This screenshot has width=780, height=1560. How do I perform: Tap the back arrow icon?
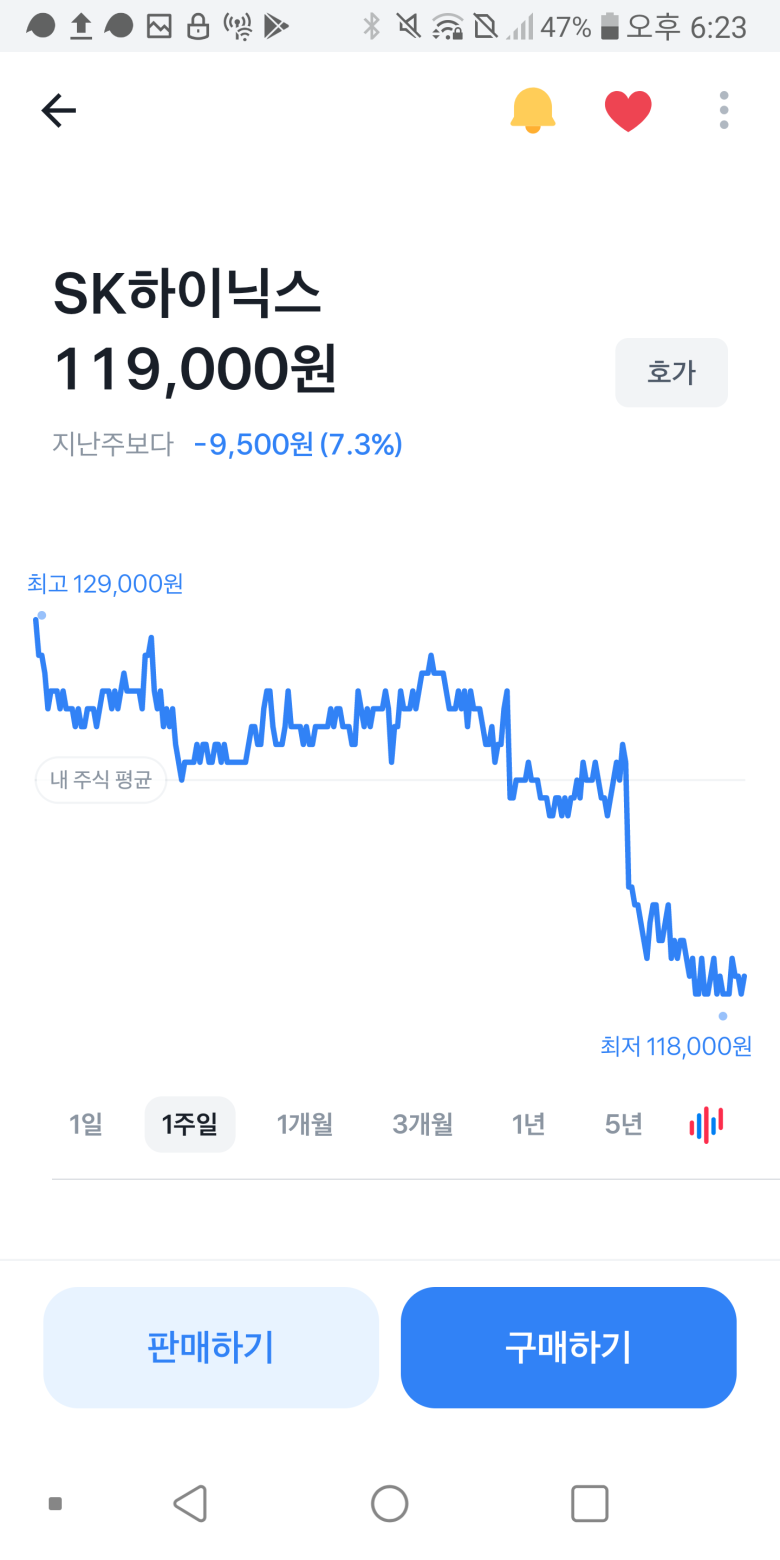pyautogui.click(x=59, y=110)
